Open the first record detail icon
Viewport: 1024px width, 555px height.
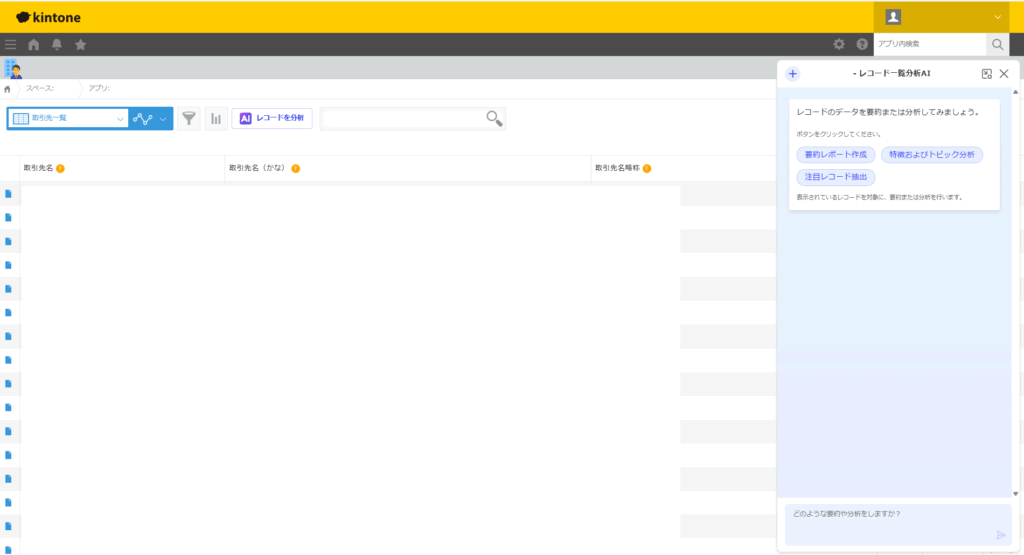pyautogui.click(x=9, y=193)
